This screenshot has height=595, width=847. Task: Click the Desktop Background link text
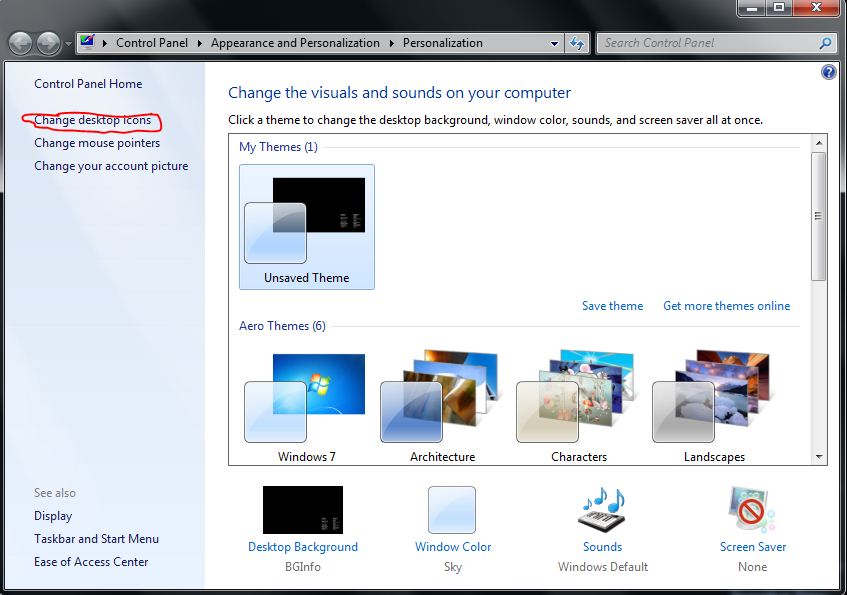(302, 547)
